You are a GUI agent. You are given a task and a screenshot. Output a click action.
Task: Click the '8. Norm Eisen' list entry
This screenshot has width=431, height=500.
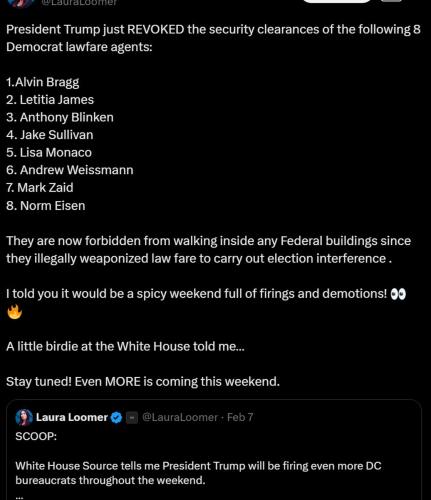pos(46,206)
